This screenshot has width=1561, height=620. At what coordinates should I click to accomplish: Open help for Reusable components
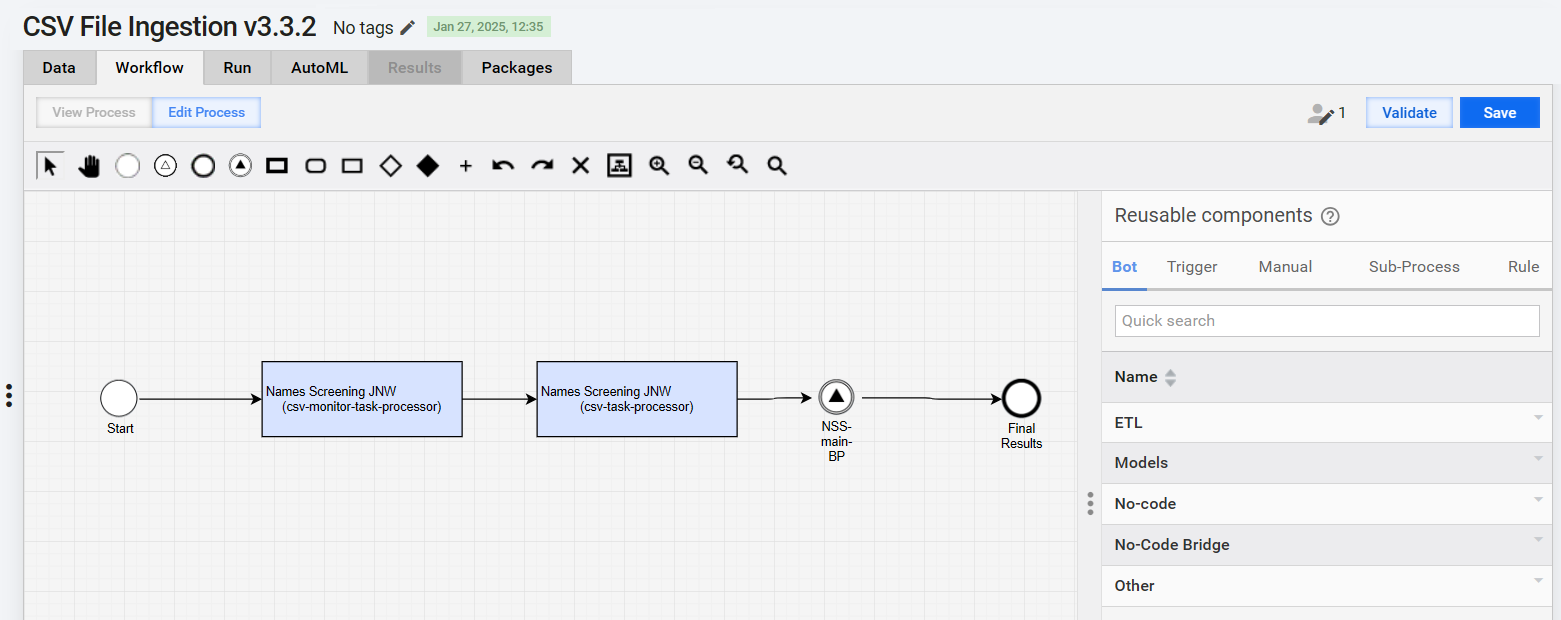1330,216
